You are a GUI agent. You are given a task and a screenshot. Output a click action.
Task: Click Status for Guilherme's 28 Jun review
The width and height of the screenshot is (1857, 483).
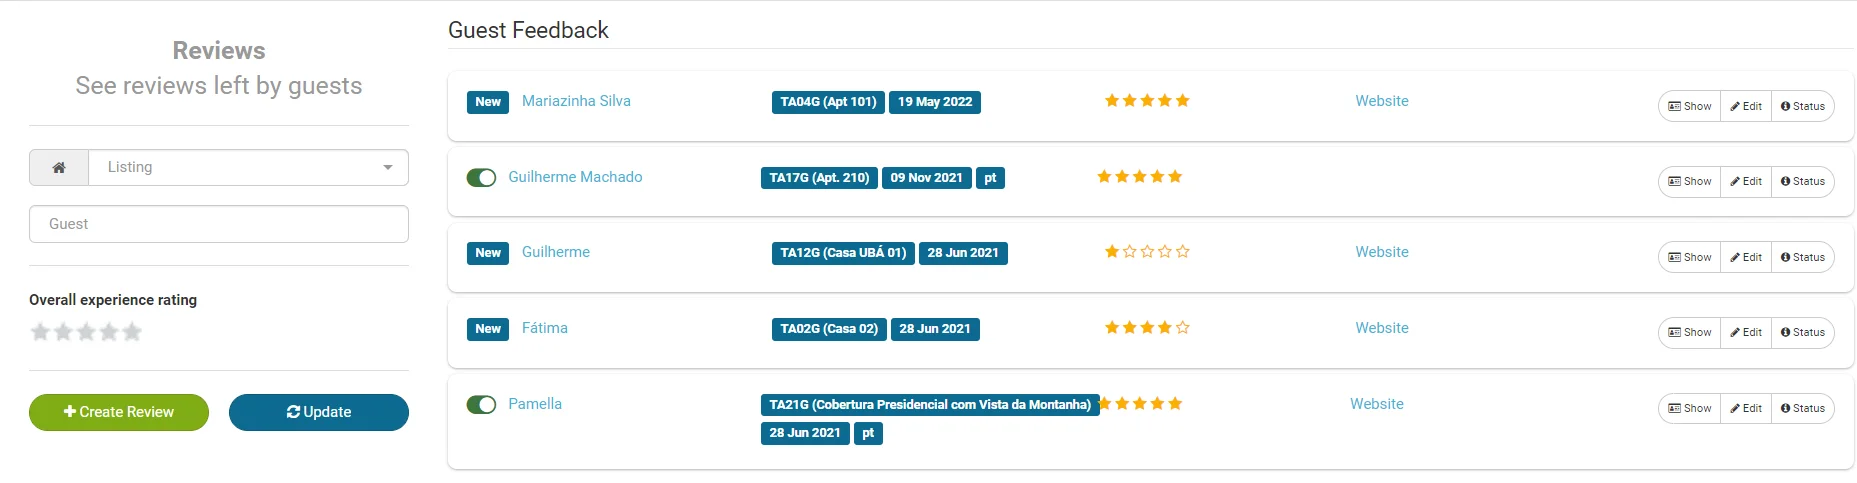tap(1803, 258)
